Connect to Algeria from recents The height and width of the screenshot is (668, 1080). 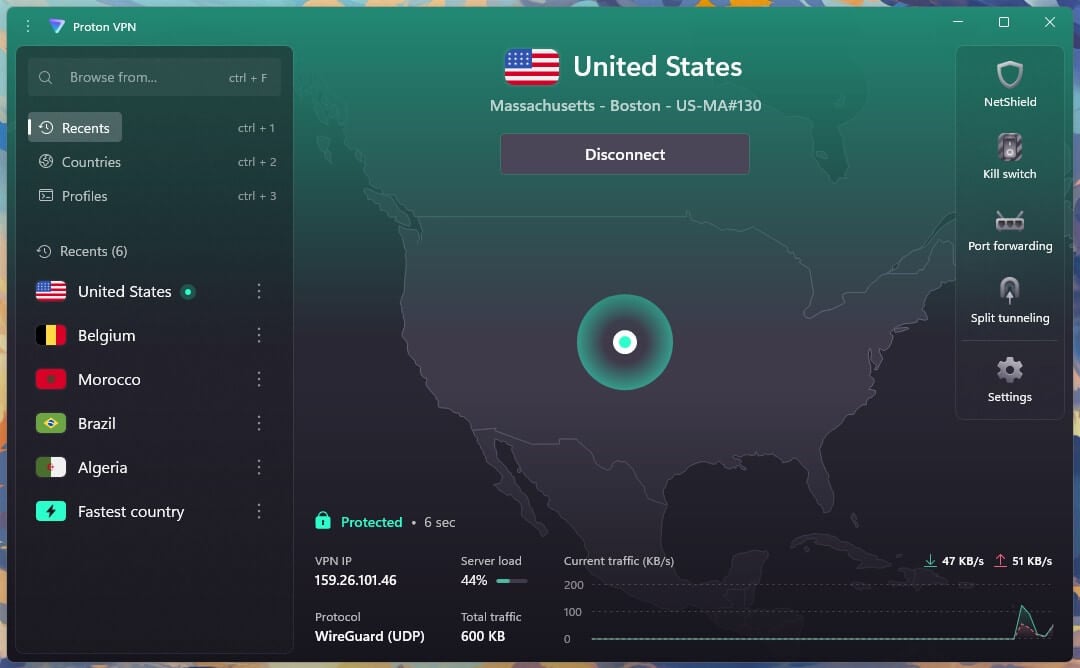pyautogui.click(x=103, y=467)
